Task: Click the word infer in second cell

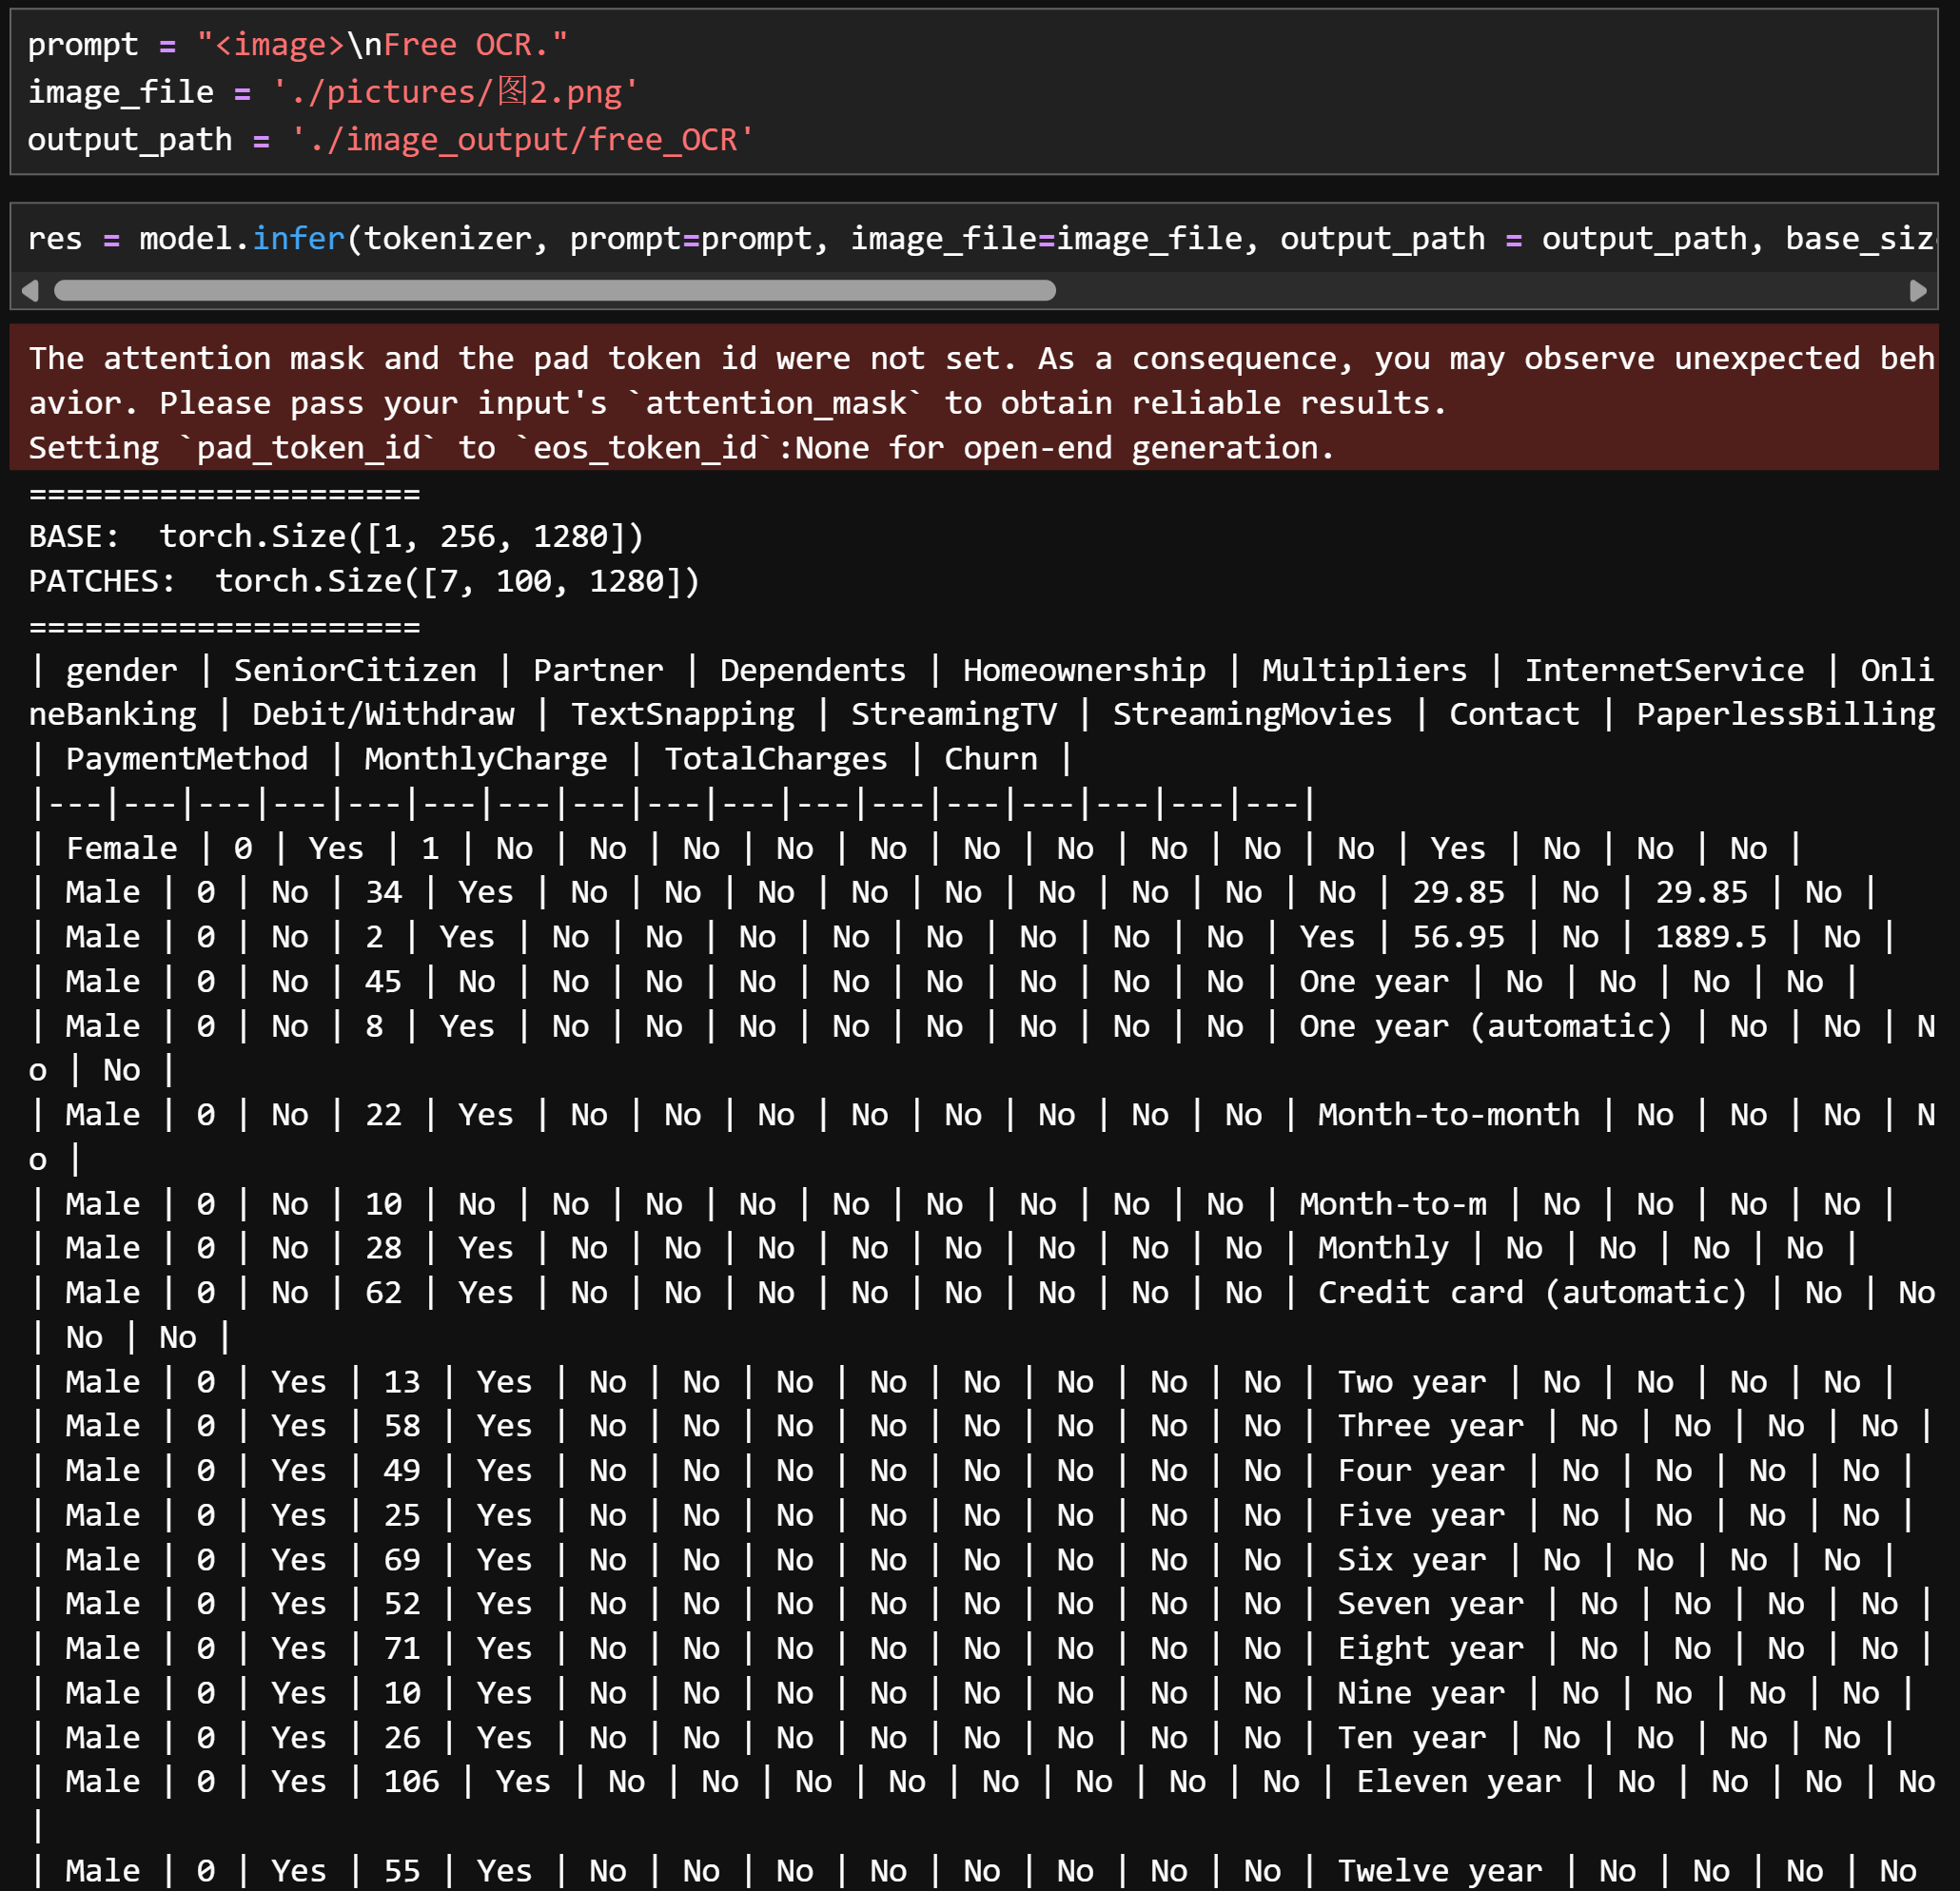Action: 298,239
